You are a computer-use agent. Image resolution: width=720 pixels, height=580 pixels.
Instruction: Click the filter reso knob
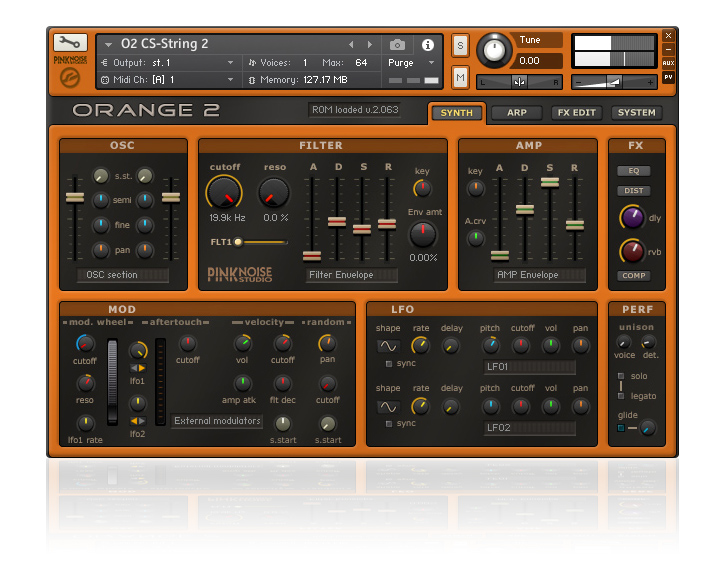(274, 193)
